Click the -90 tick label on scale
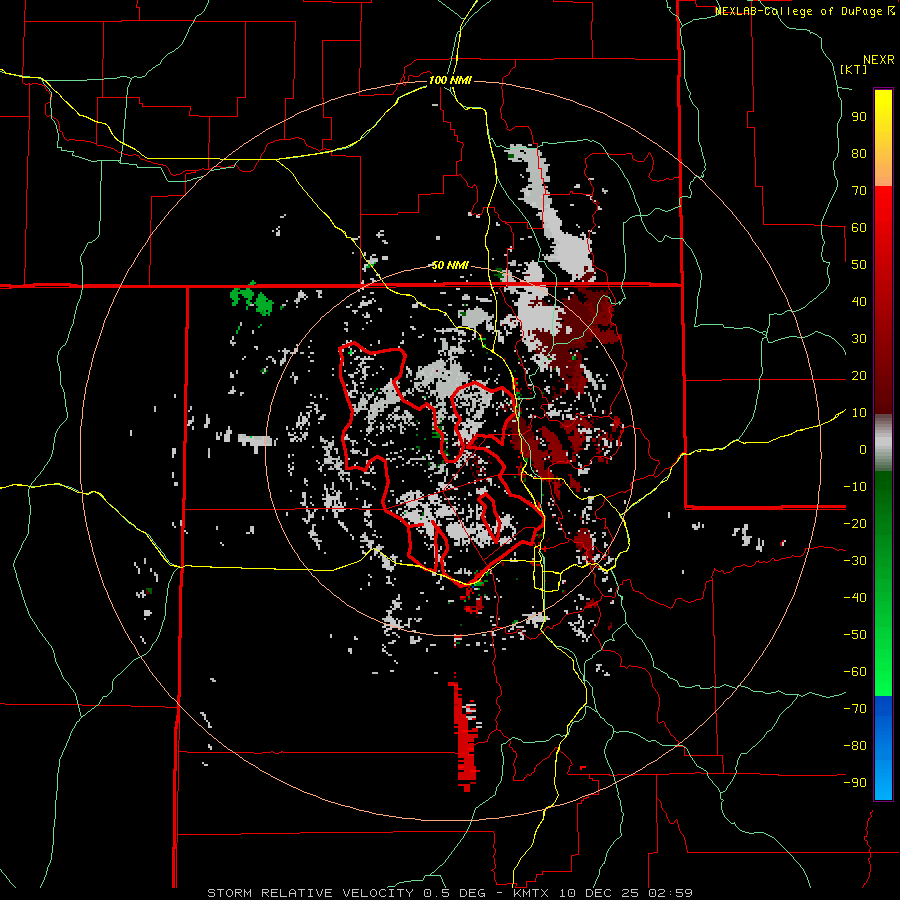The height and width of the screenshot is (900, 900). (x=855, y=782)
